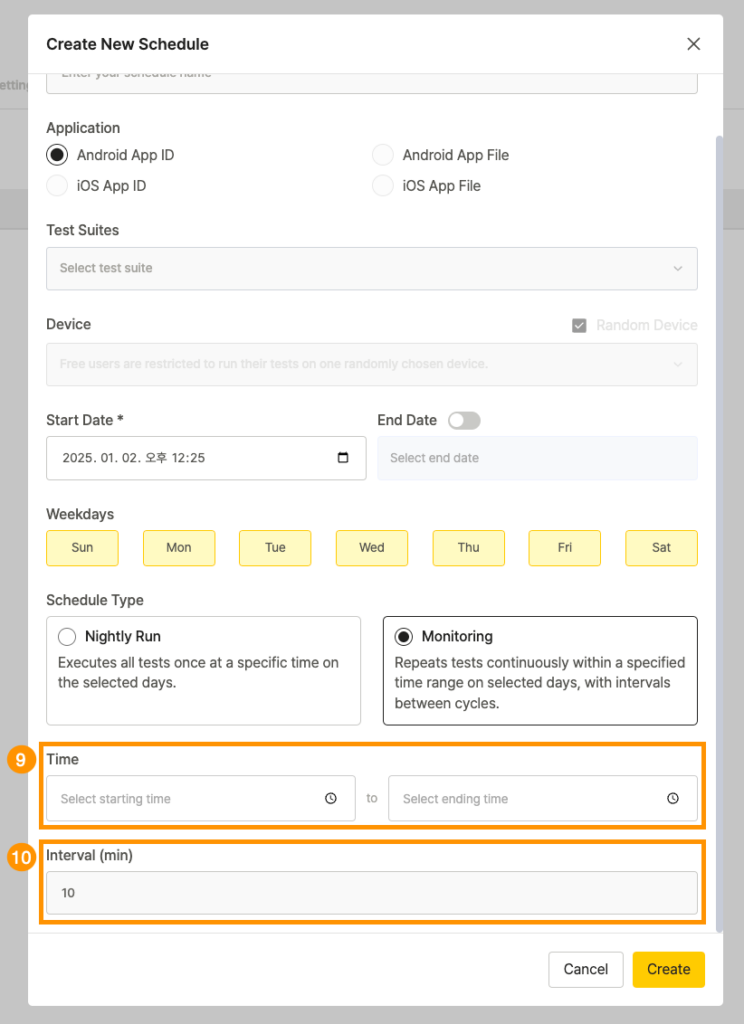This screenshot has height=1024, width=744.
Task: Toggle the Sun weekday button
Action: (82, 547)
